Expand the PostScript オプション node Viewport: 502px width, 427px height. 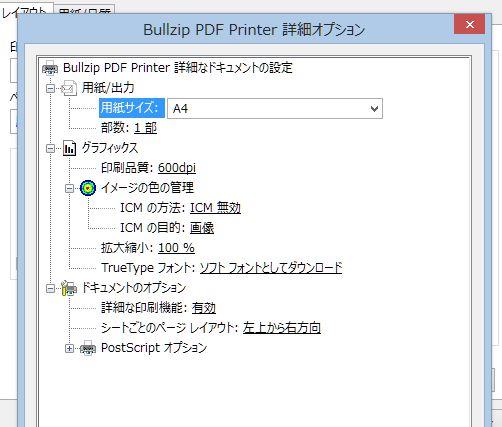click(69, 349)
